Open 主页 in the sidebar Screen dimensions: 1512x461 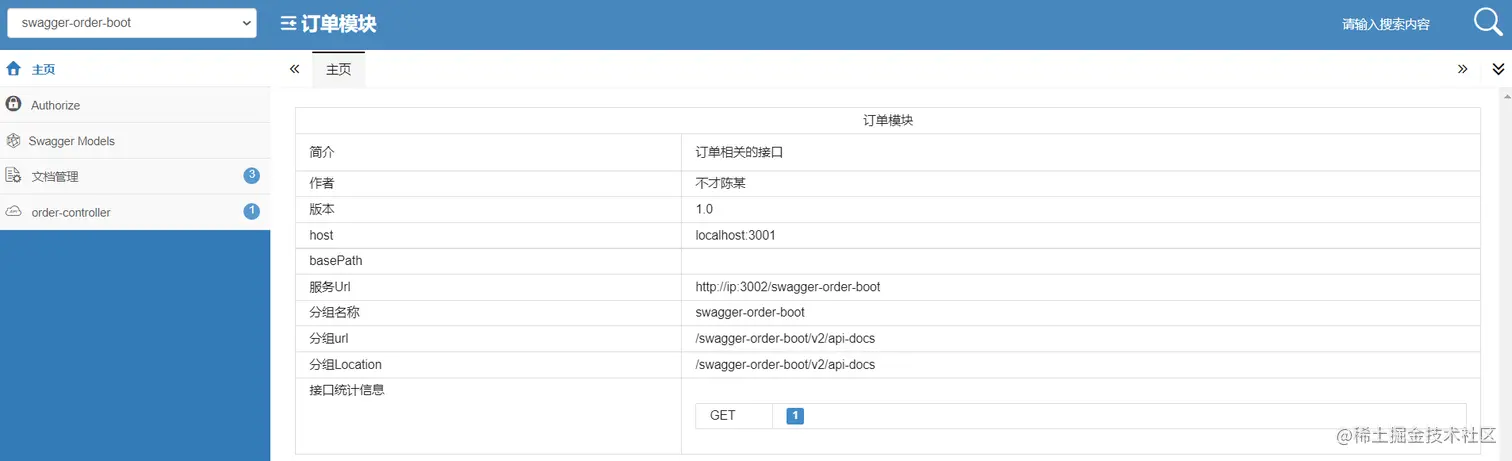135,69
